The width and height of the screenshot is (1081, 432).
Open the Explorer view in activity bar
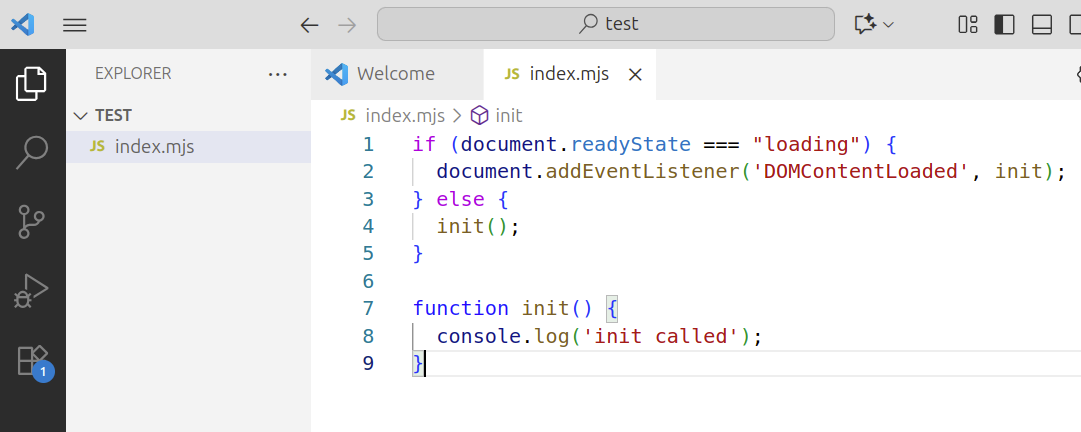pyautogui.click(x=32, y=83)
